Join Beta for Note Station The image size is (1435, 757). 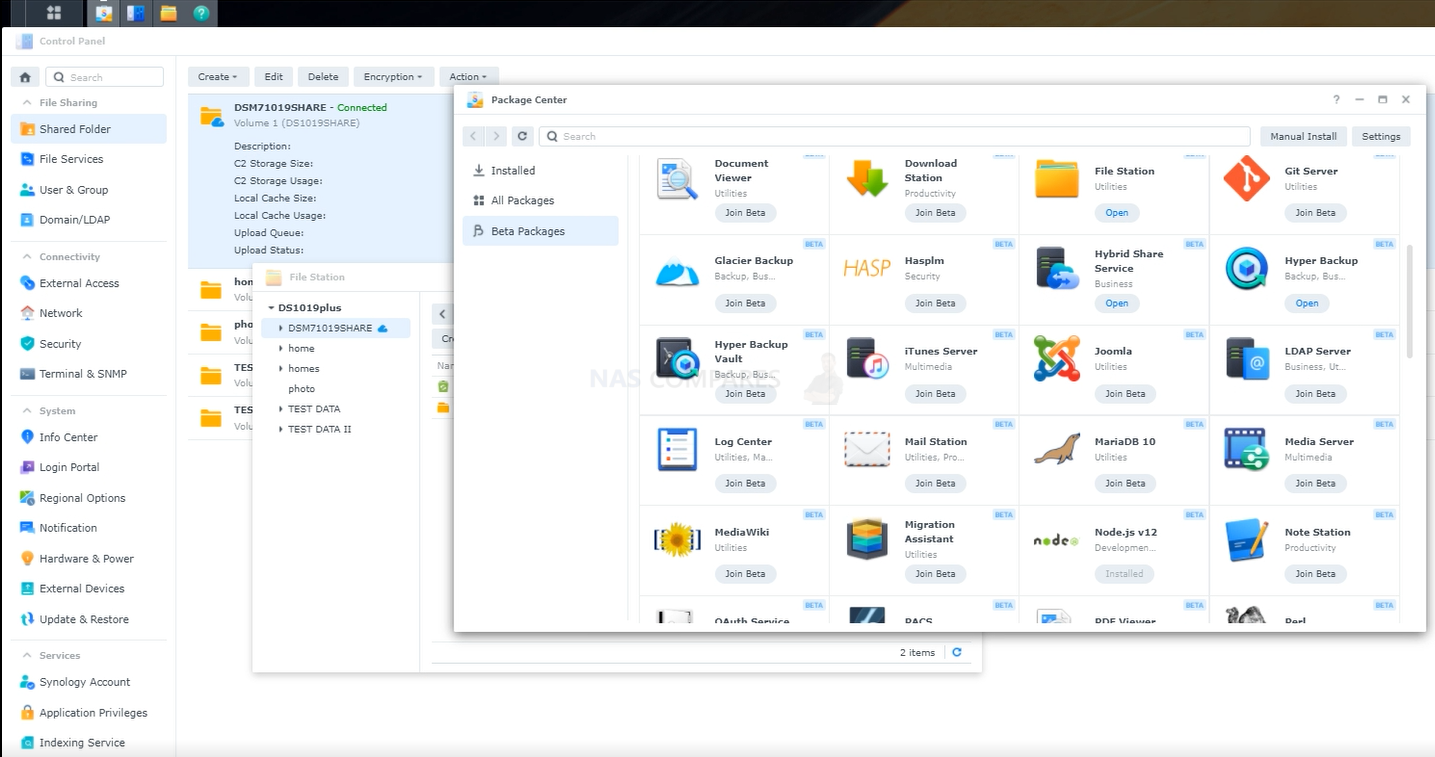click(x=1315, y=574)
